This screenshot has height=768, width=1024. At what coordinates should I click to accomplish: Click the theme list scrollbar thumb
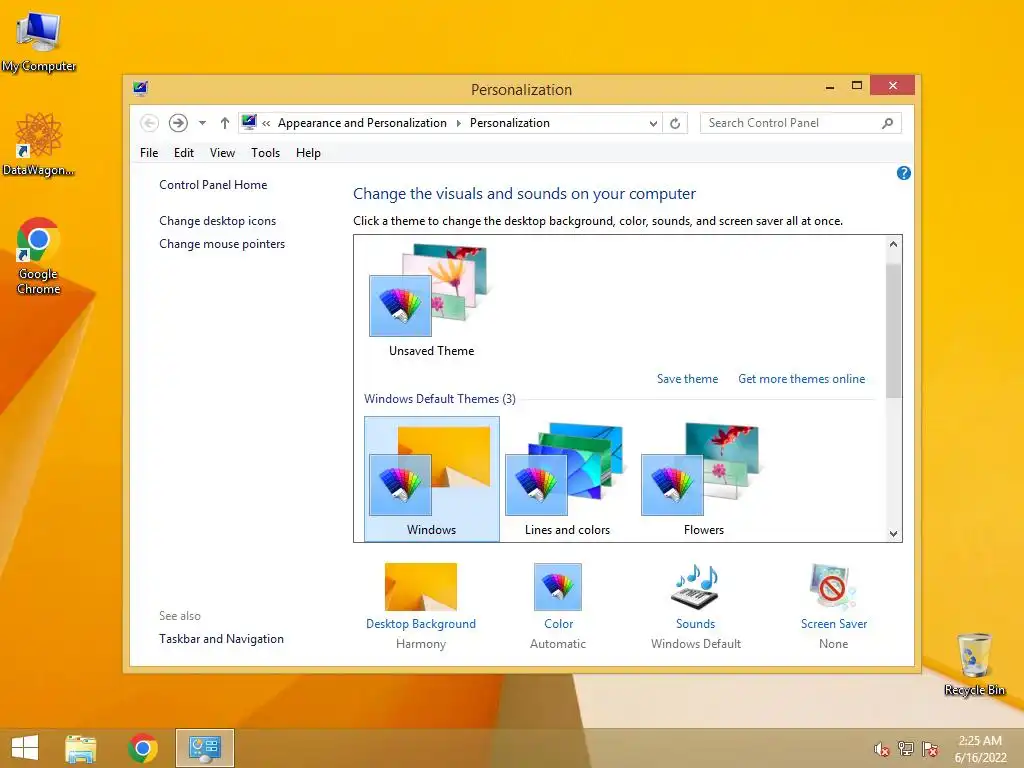click(893, 330)
